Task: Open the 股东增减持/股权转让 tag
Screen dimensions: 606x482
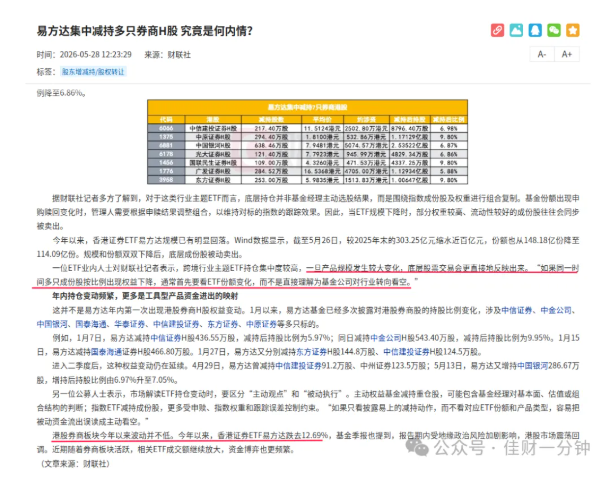Action: click(x=93, y=72)
